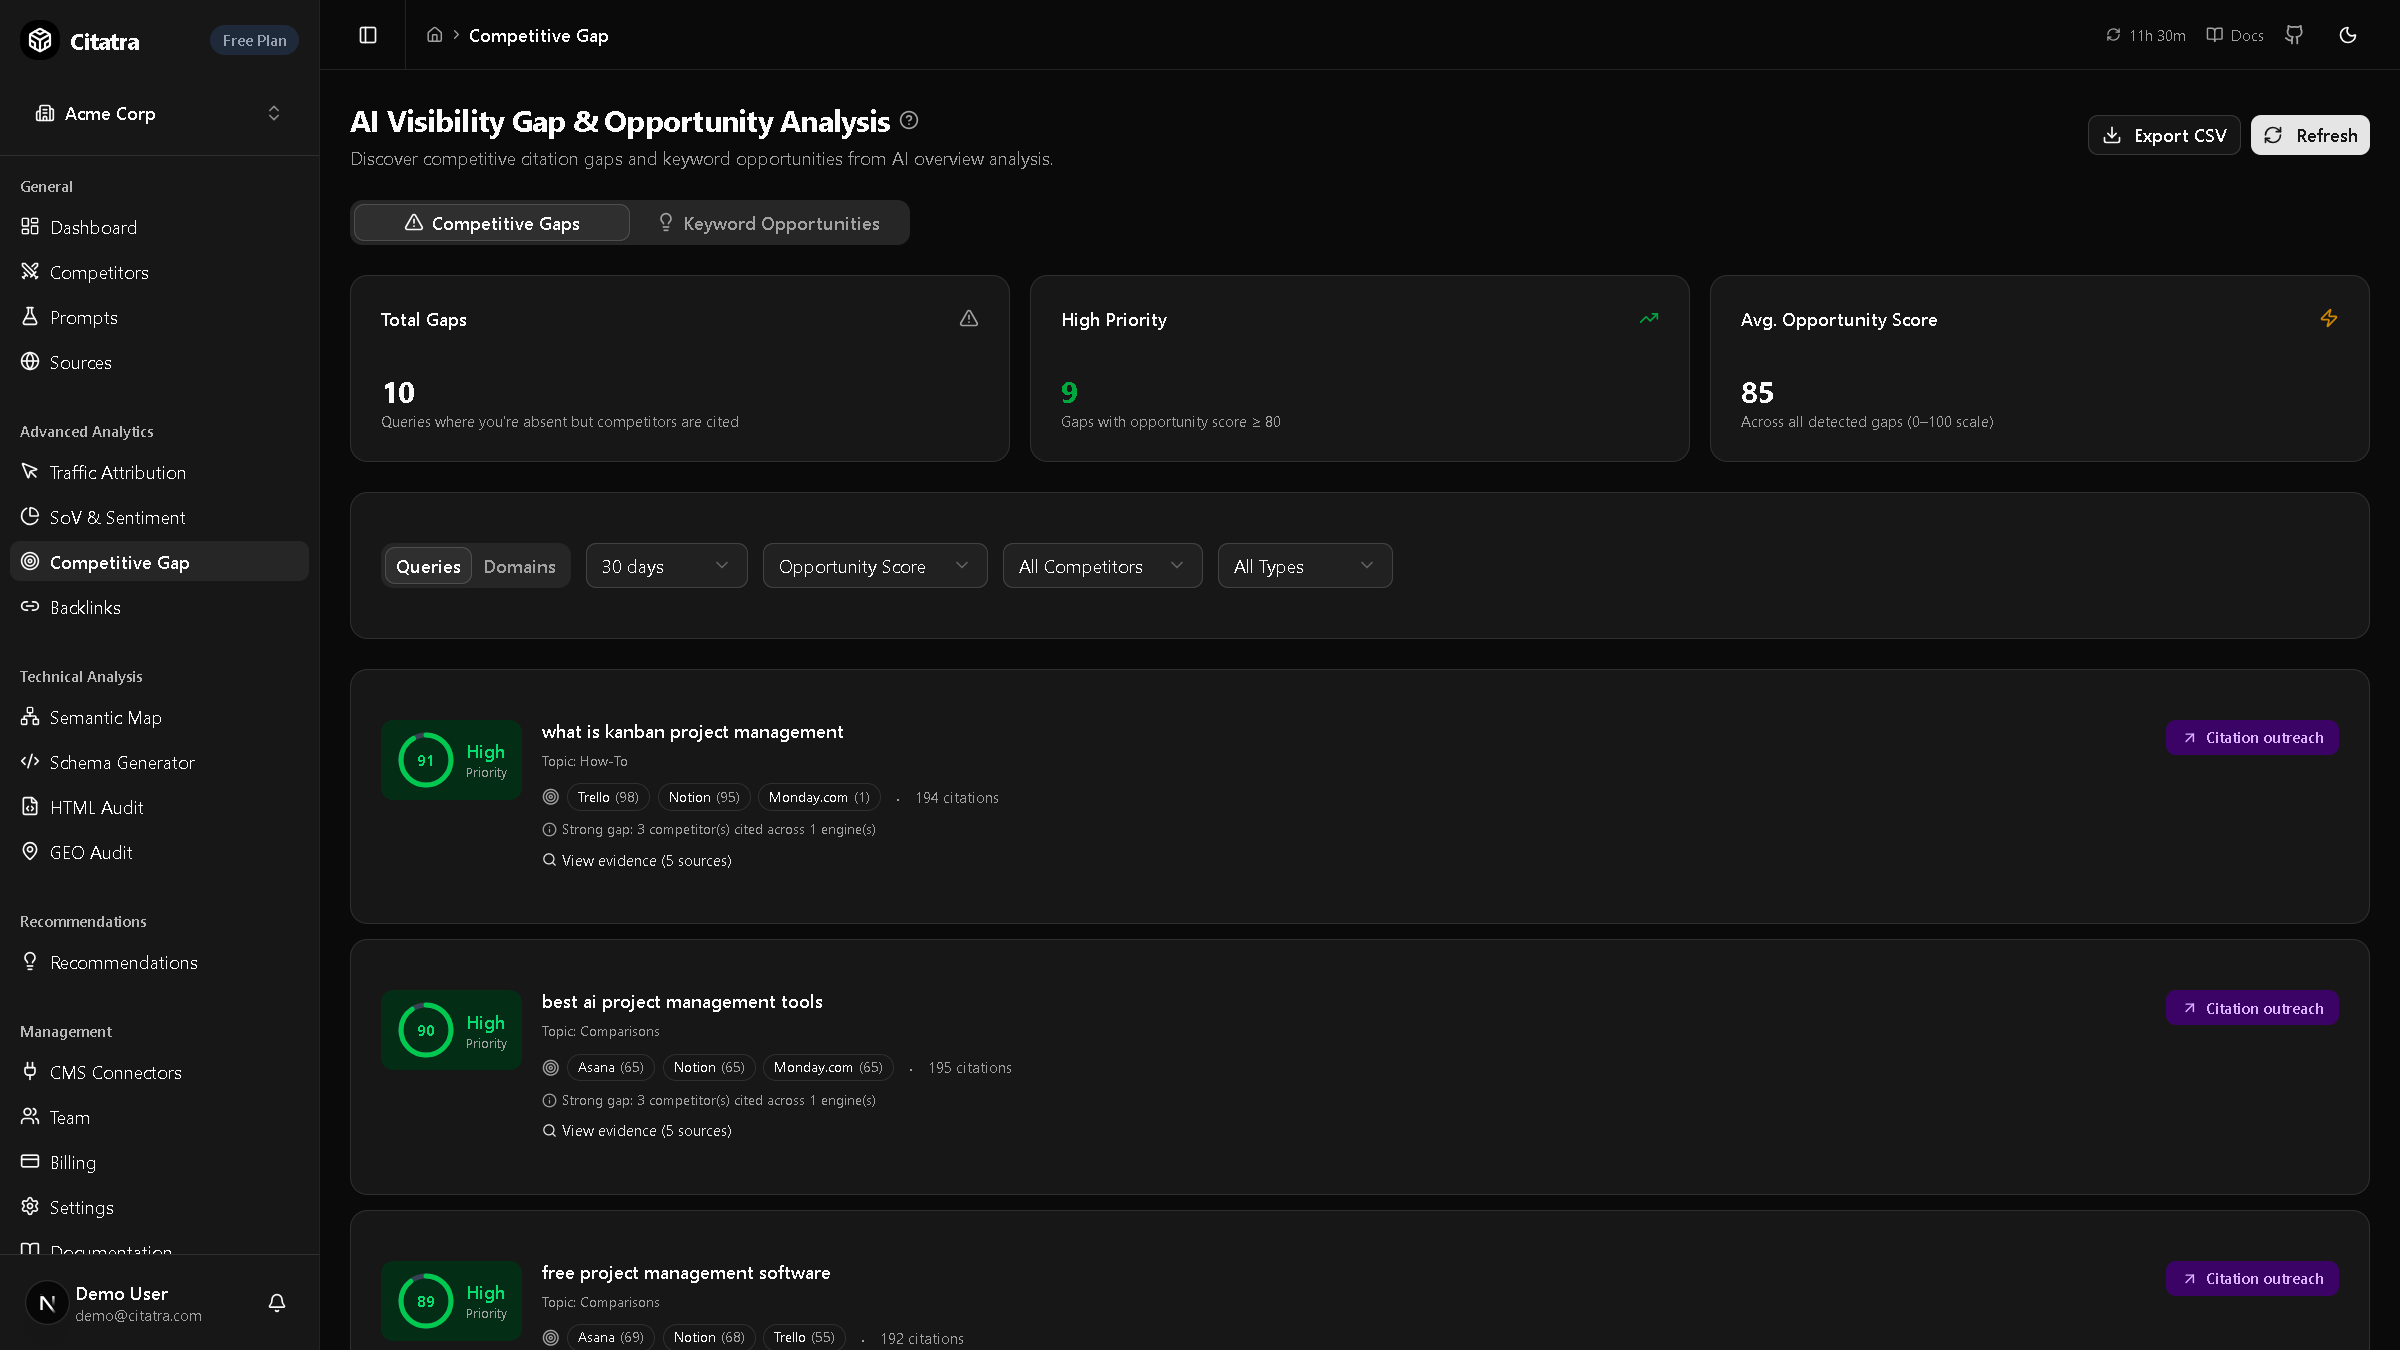Switch to Keyword Opportunities tab

pos(769,223)
